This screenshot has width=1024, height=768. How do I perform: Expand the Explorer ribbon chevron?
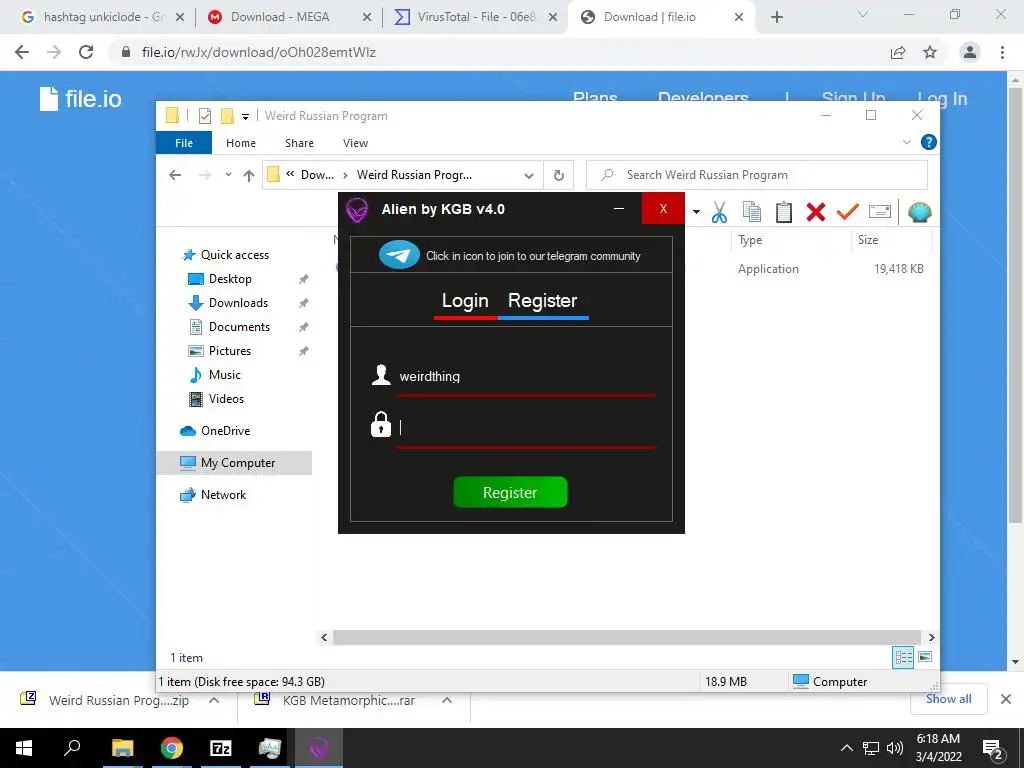pos(906,142)
